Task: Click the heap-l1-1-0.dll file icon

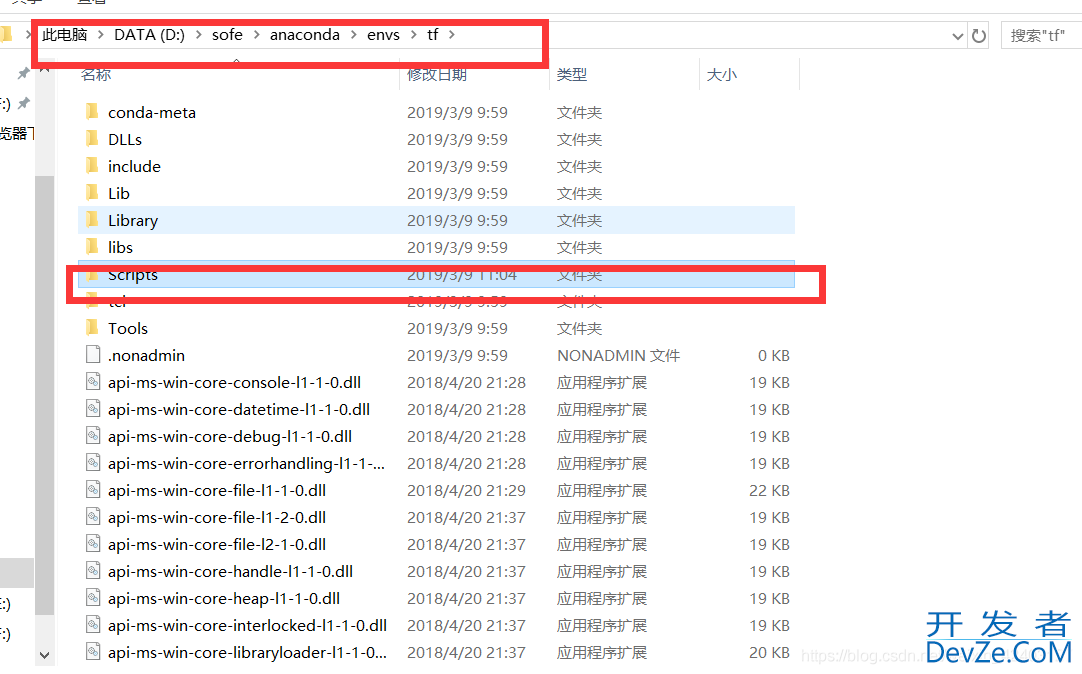Action: tap(92, 597)
